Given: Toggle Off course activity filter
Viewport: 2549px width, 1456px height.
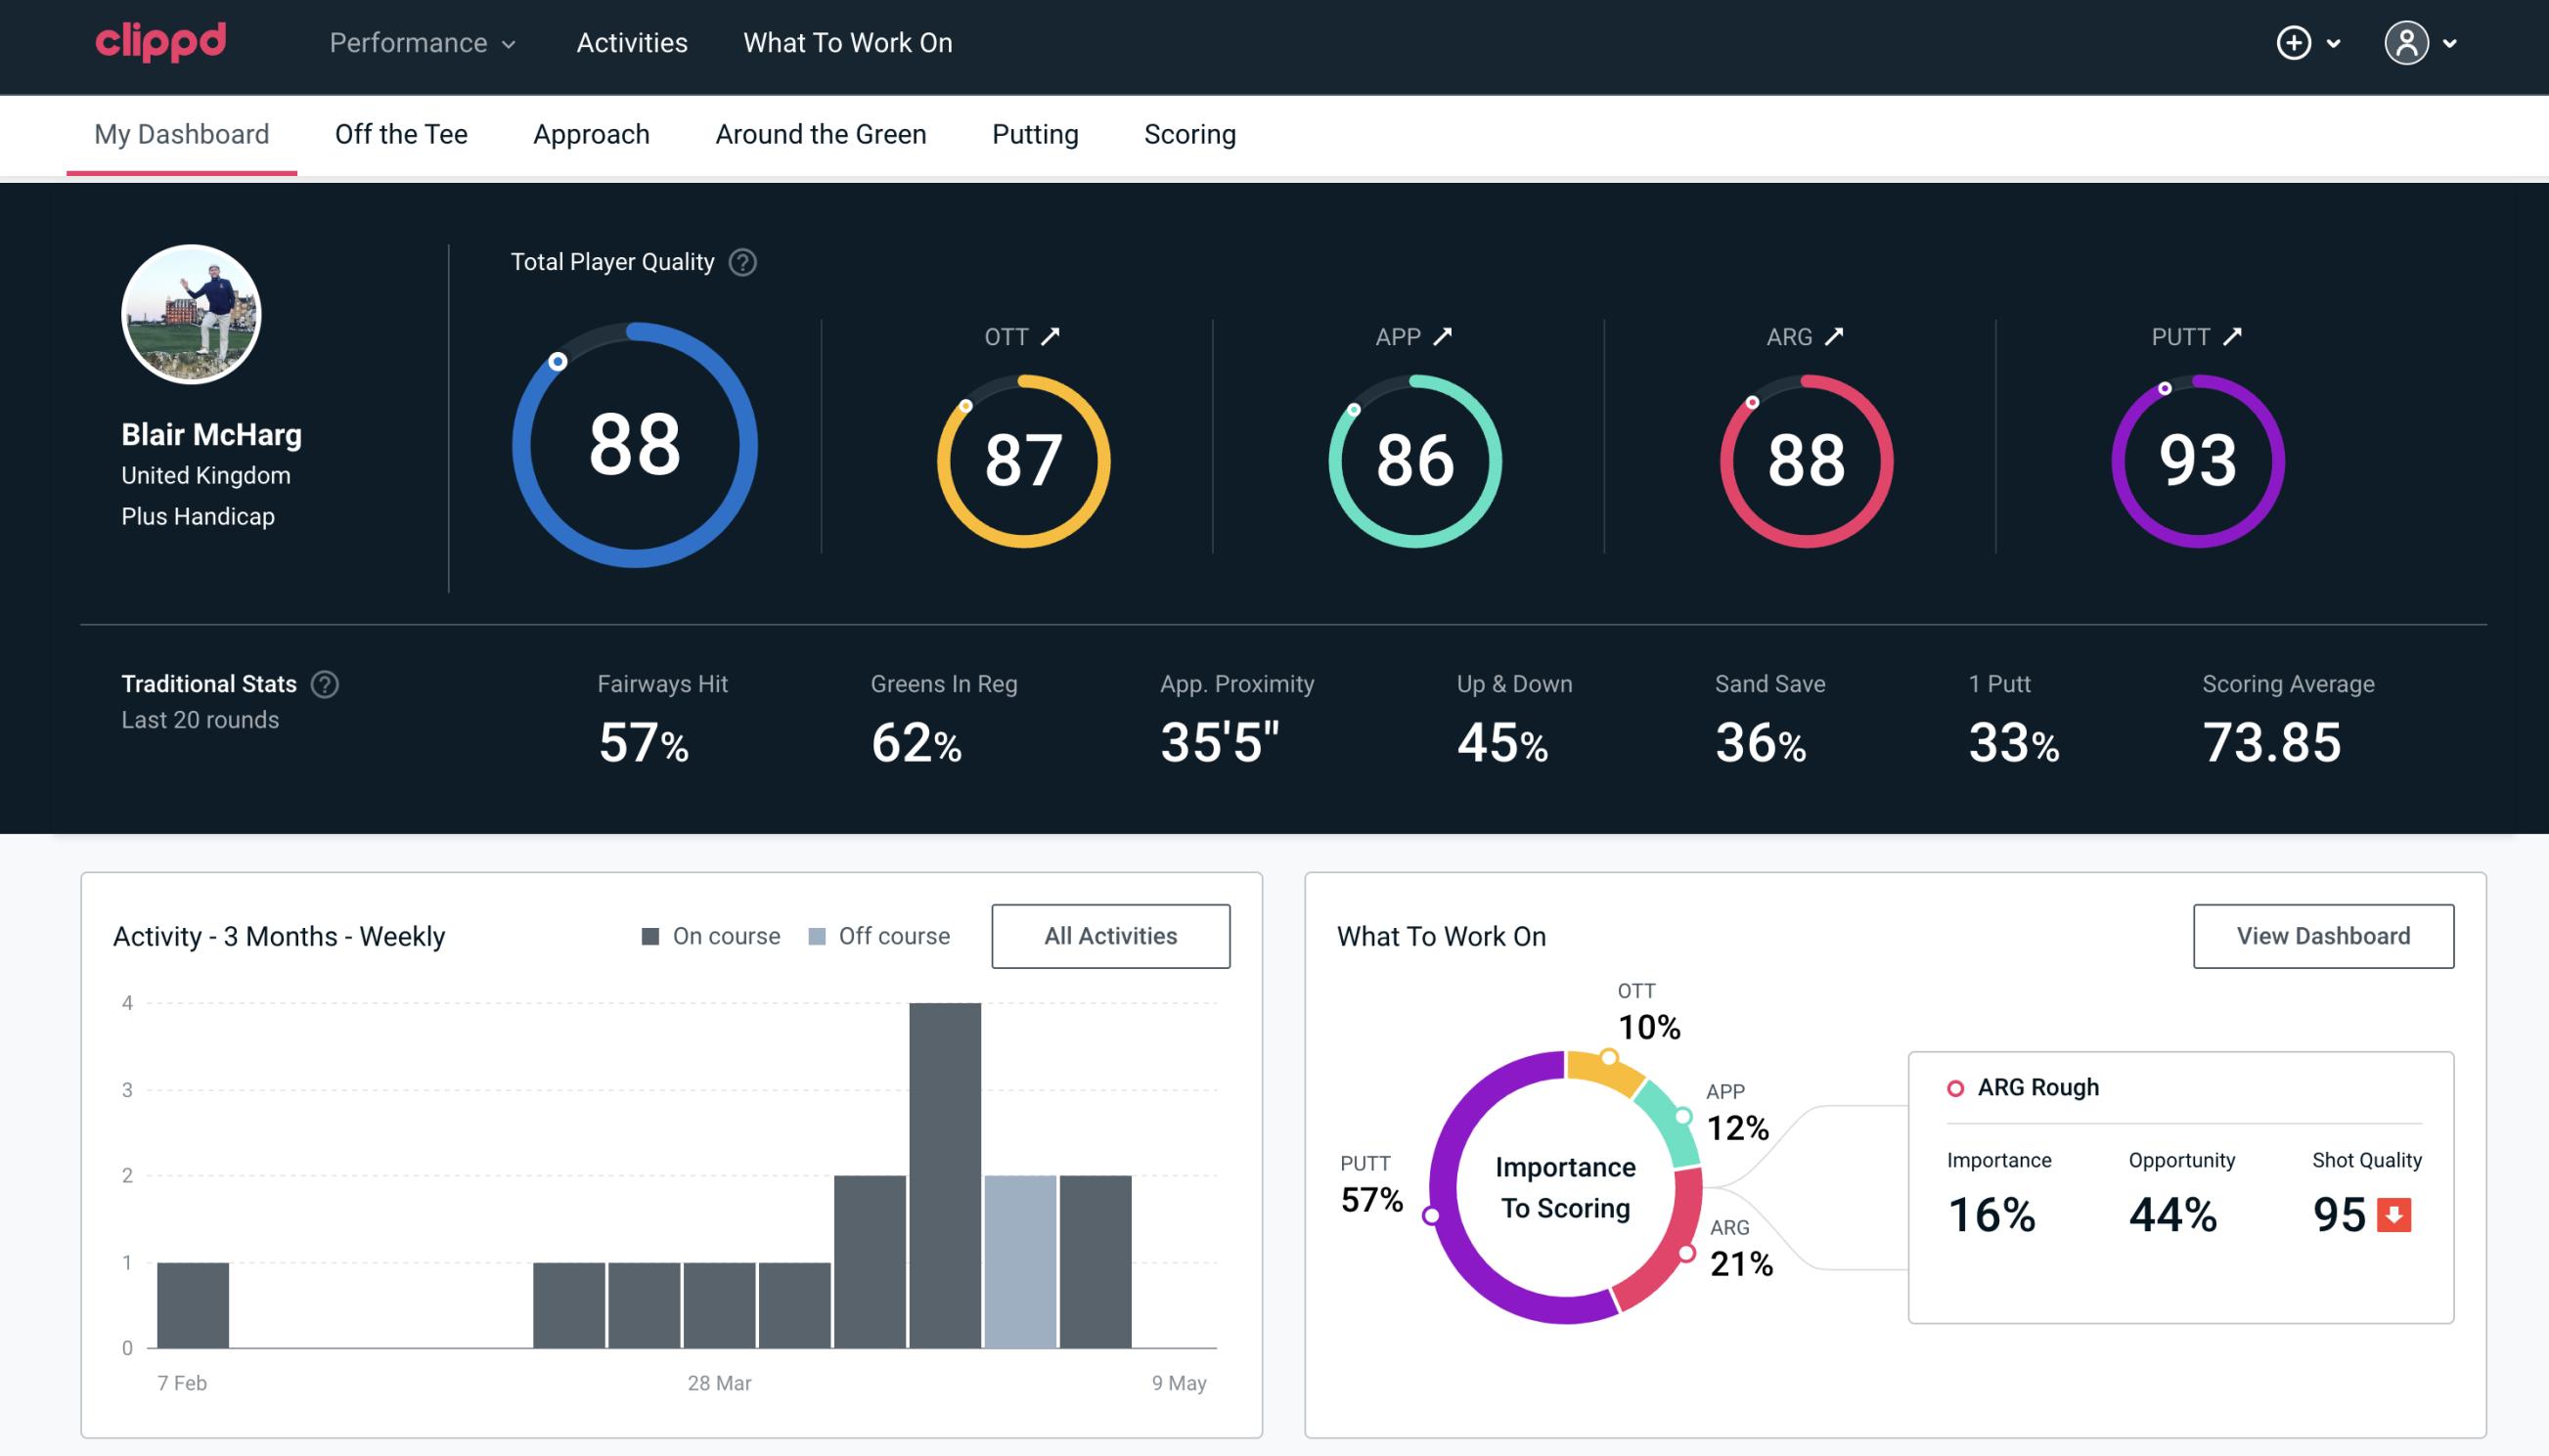Looking at the screenshot, I should [877, 936].
